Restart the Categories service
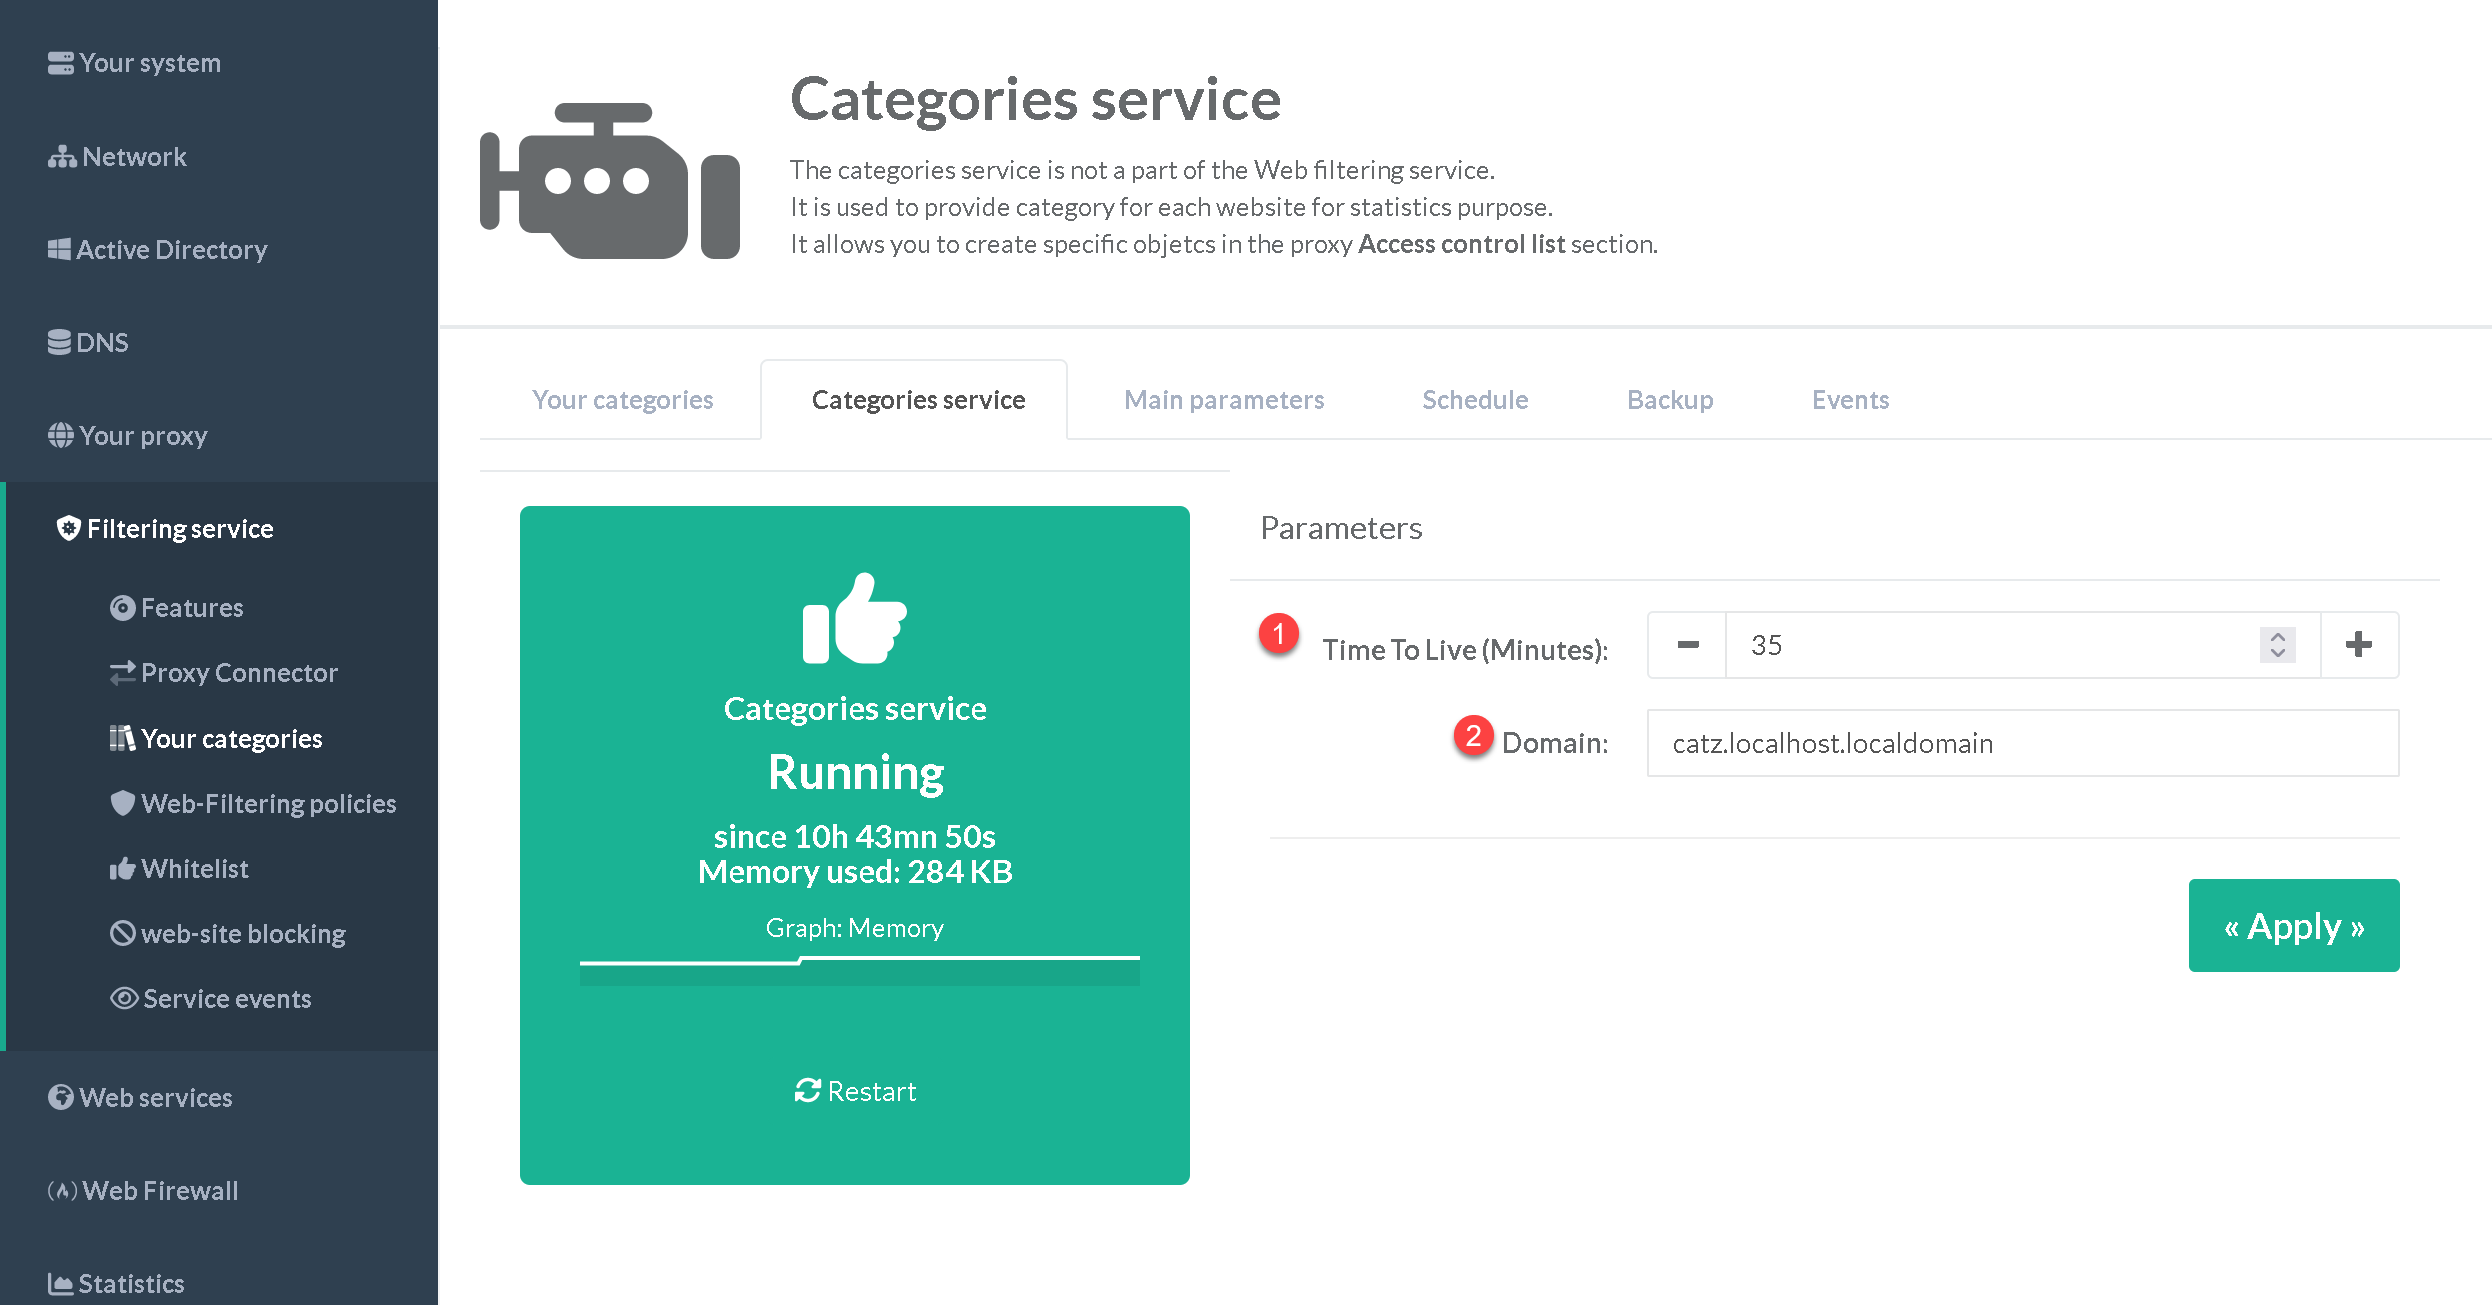Viewport: 2492px width, 1305px height. tap(855, 1091)
